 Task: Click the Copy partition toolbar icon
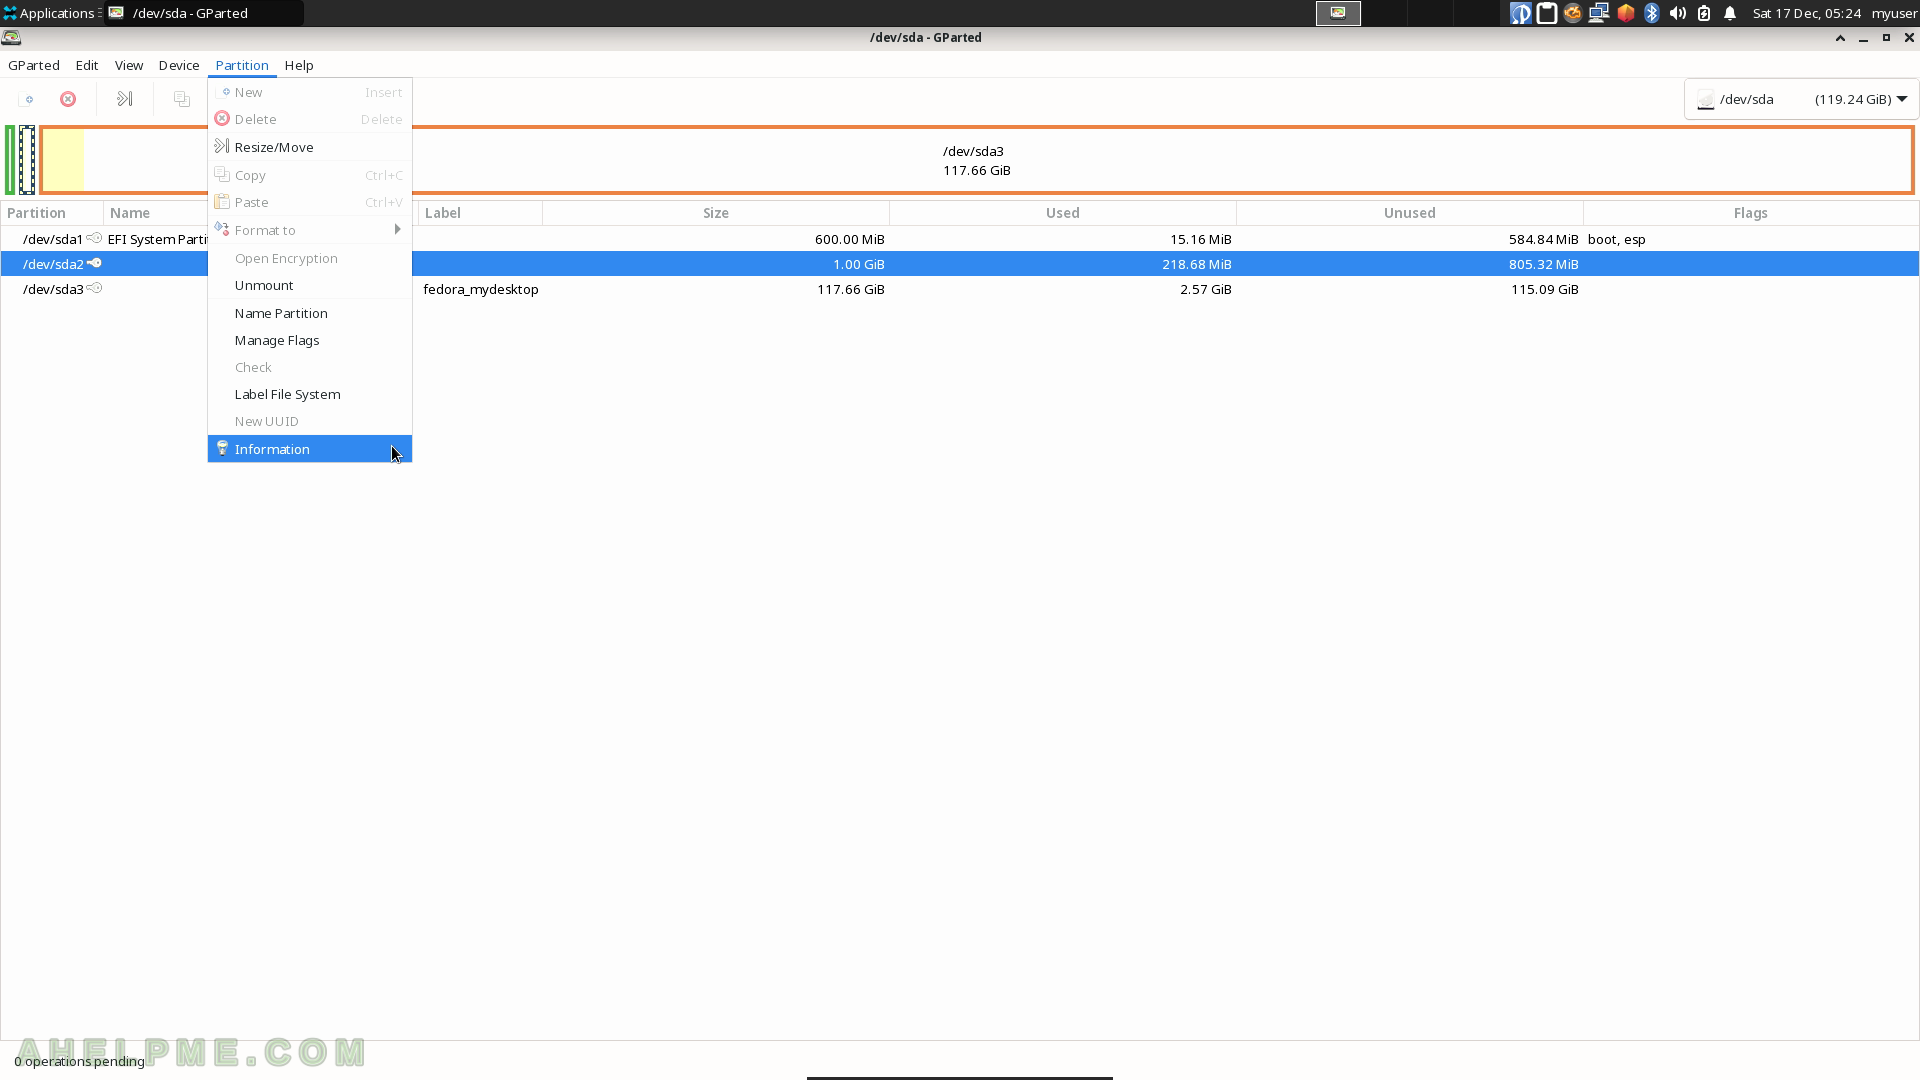[x=181, y=99]
